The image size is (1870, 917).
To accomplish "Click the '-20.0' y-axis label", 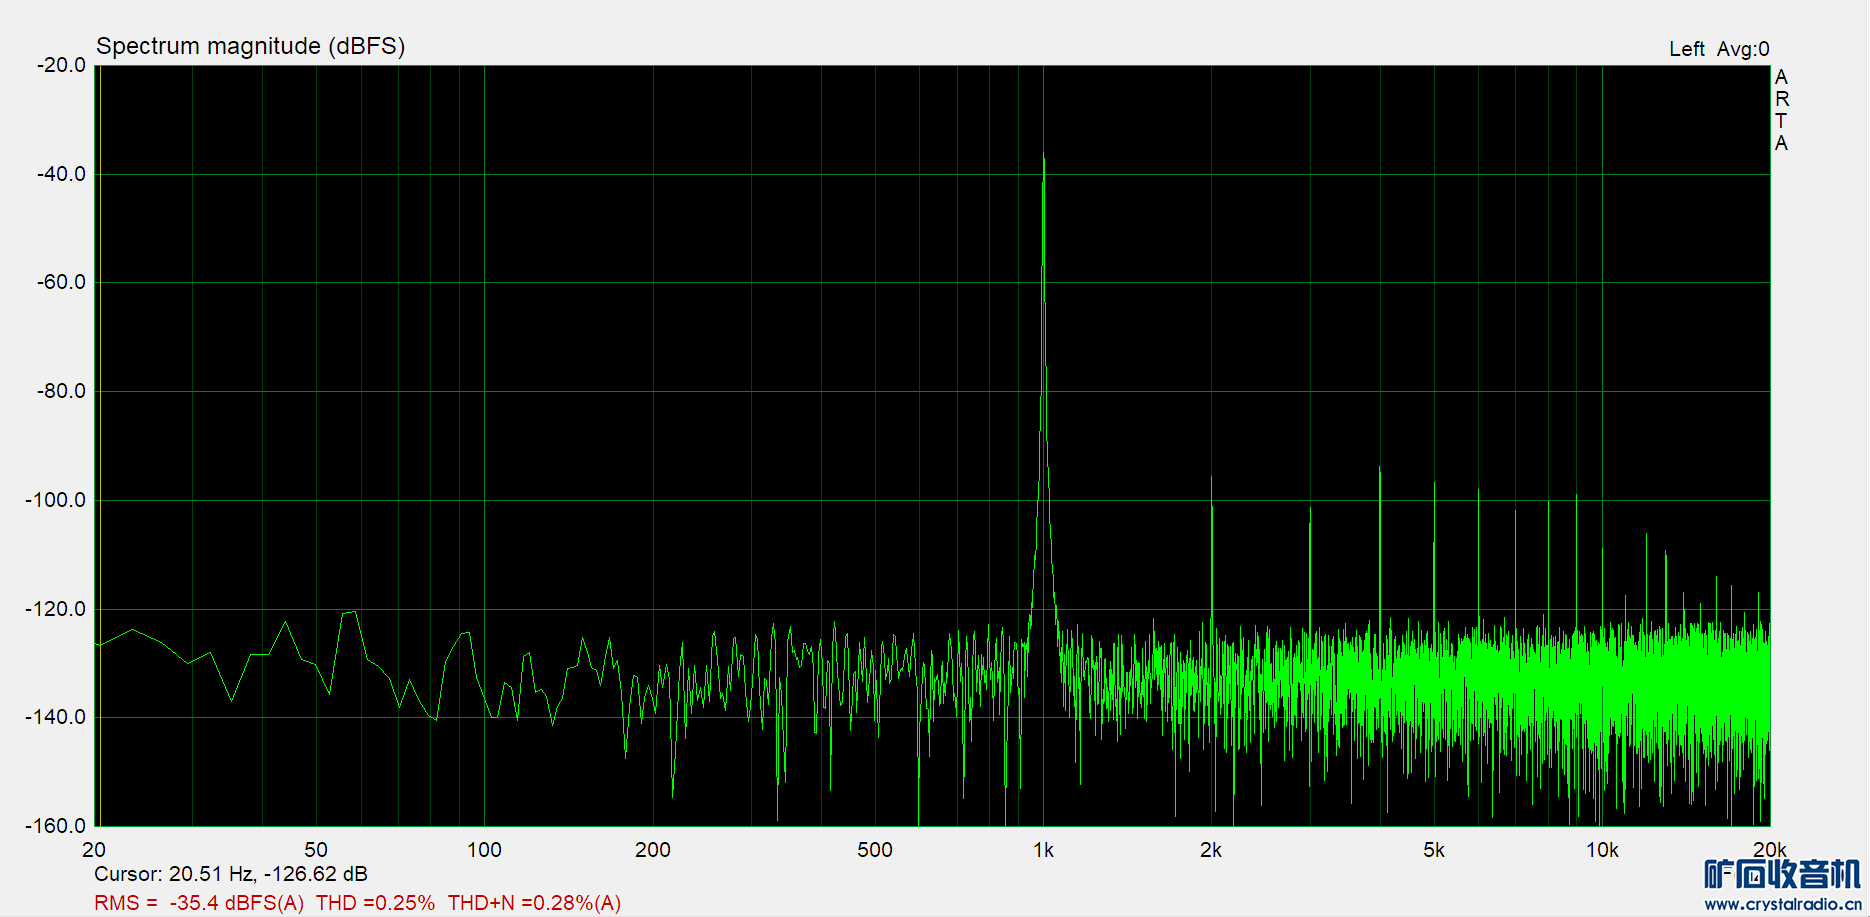I will pyautogui.click(x=61, y=65).
